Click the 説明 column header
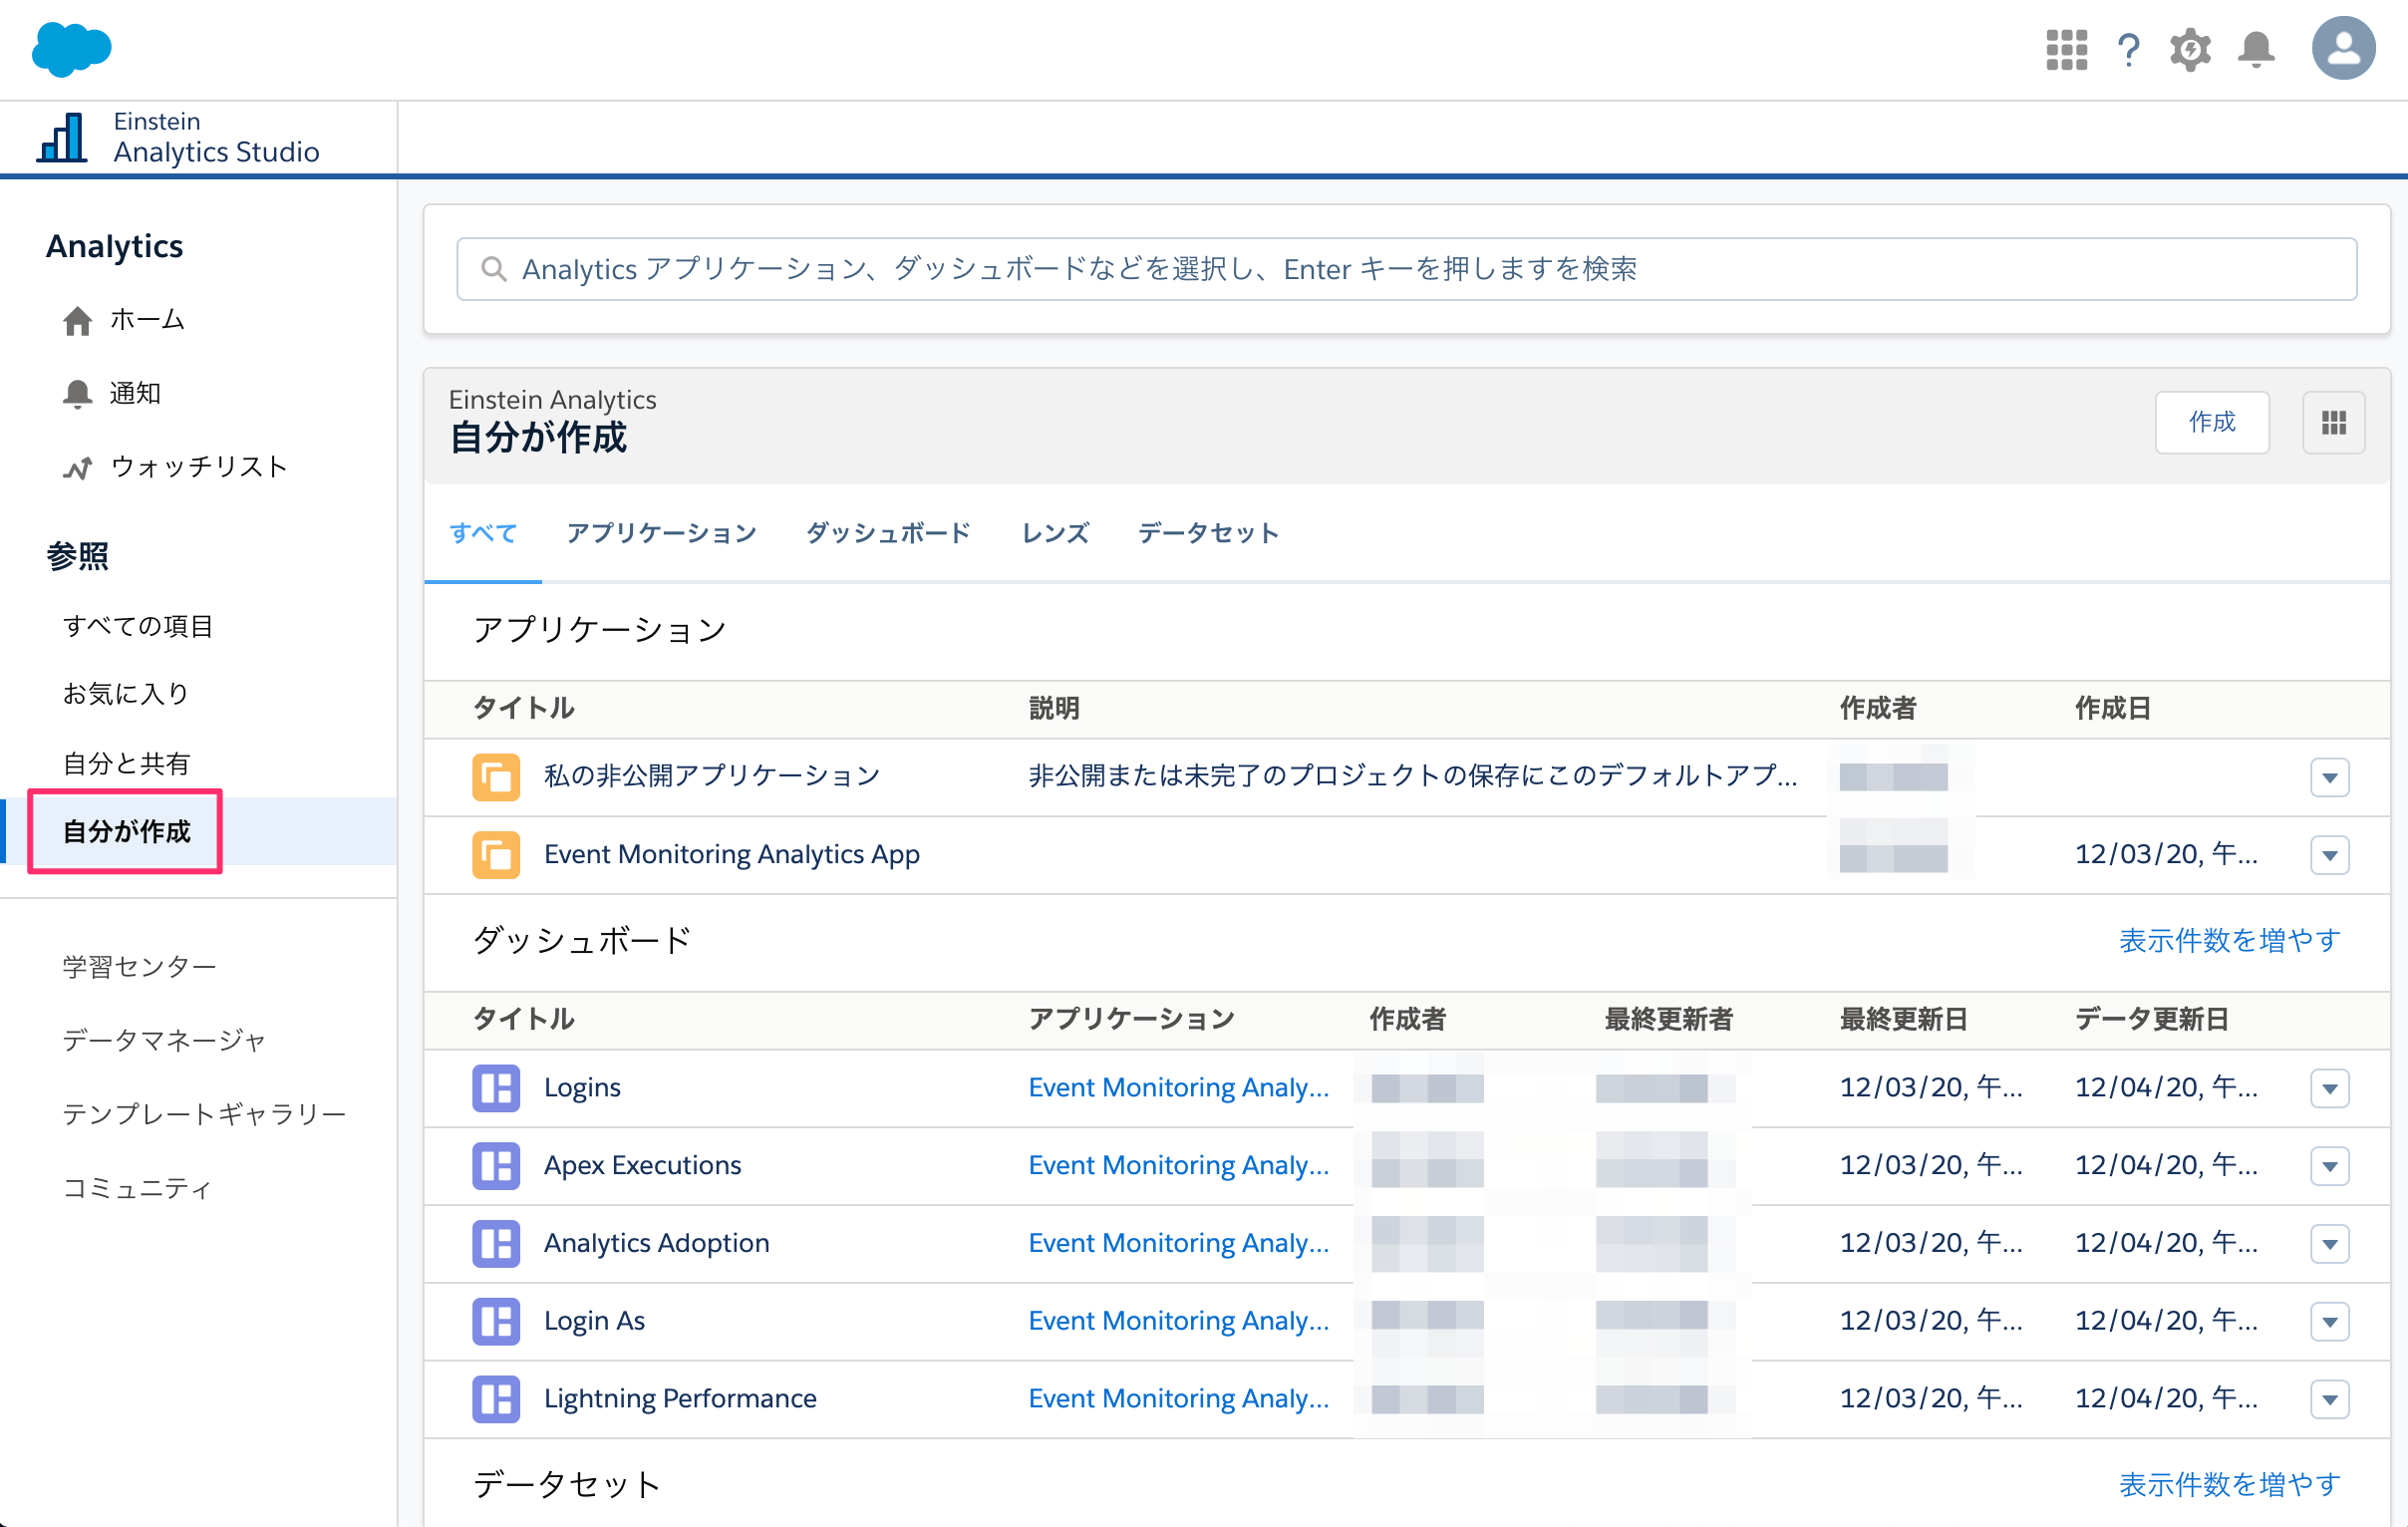Screen dimensions: 2408x1527 coord(1053,709)
